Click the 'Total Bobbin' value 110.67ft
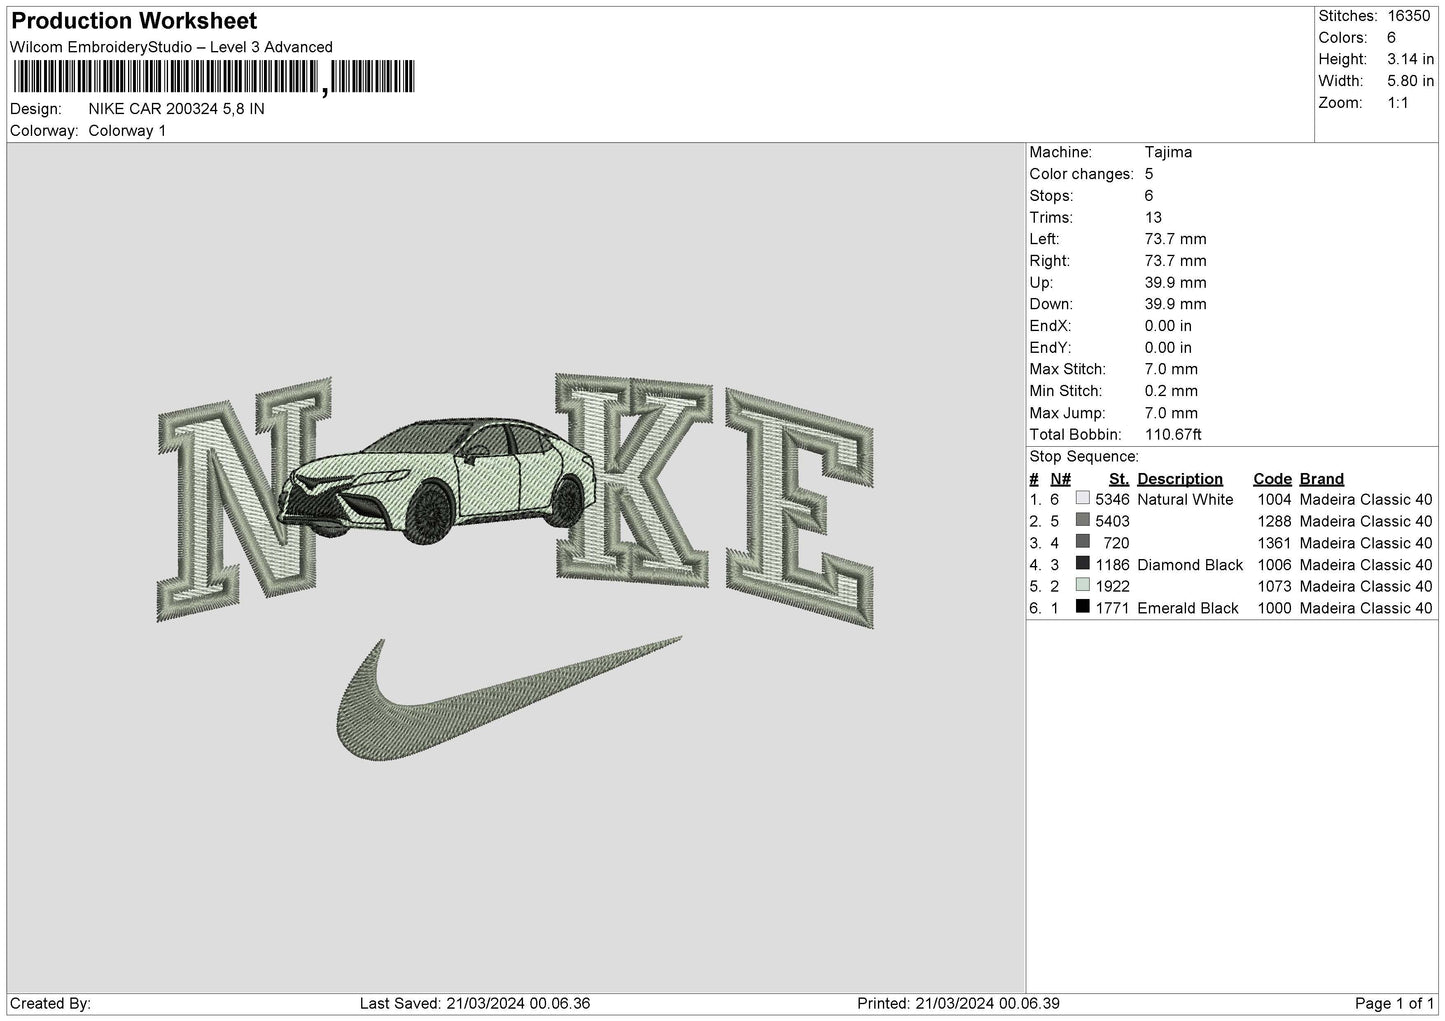The image size is (1445, 1021). (x=1173, y=434)
